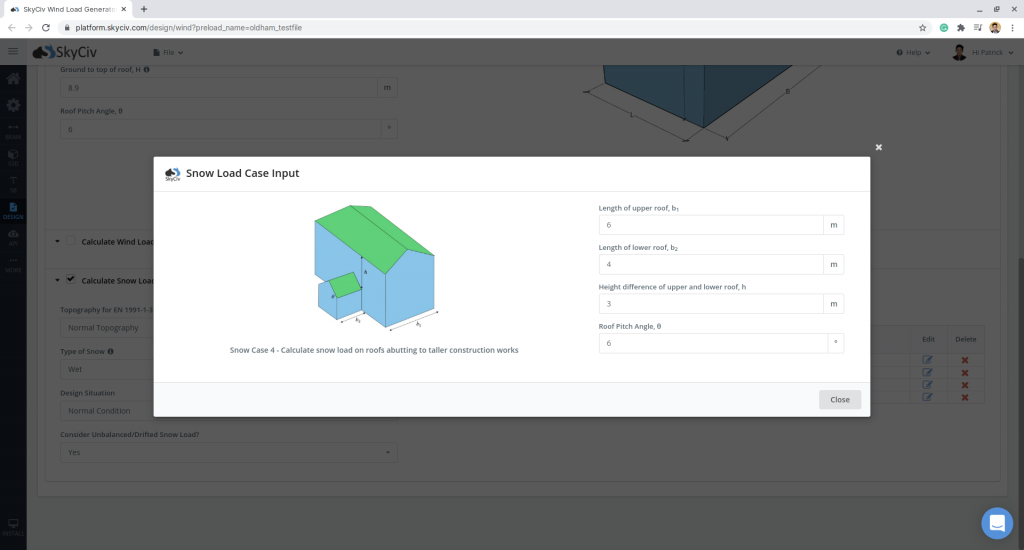1024x550 pixels.
Task: Open the Help menu
Action: (x=914, y=52)
